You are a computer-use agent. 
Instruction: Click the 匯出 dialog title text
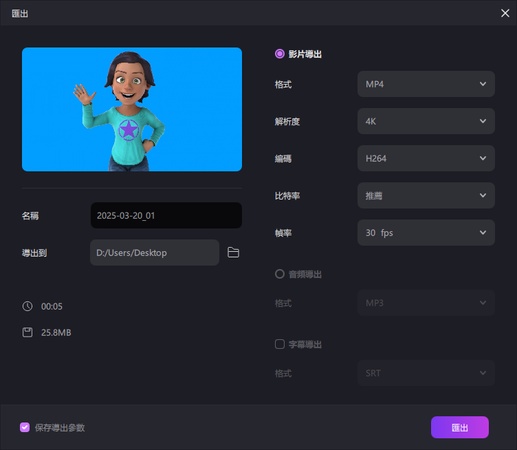tap(20, 13)
